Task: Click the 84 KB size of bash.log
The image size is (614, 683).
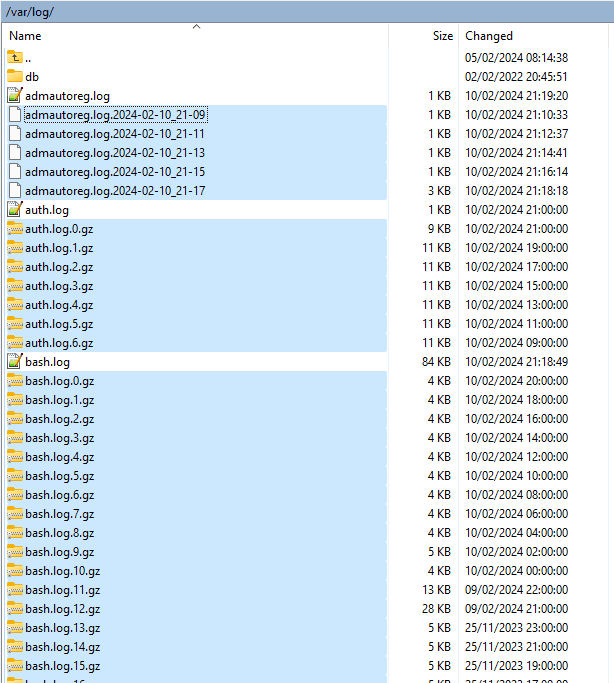Action: [x=436, y=362]
